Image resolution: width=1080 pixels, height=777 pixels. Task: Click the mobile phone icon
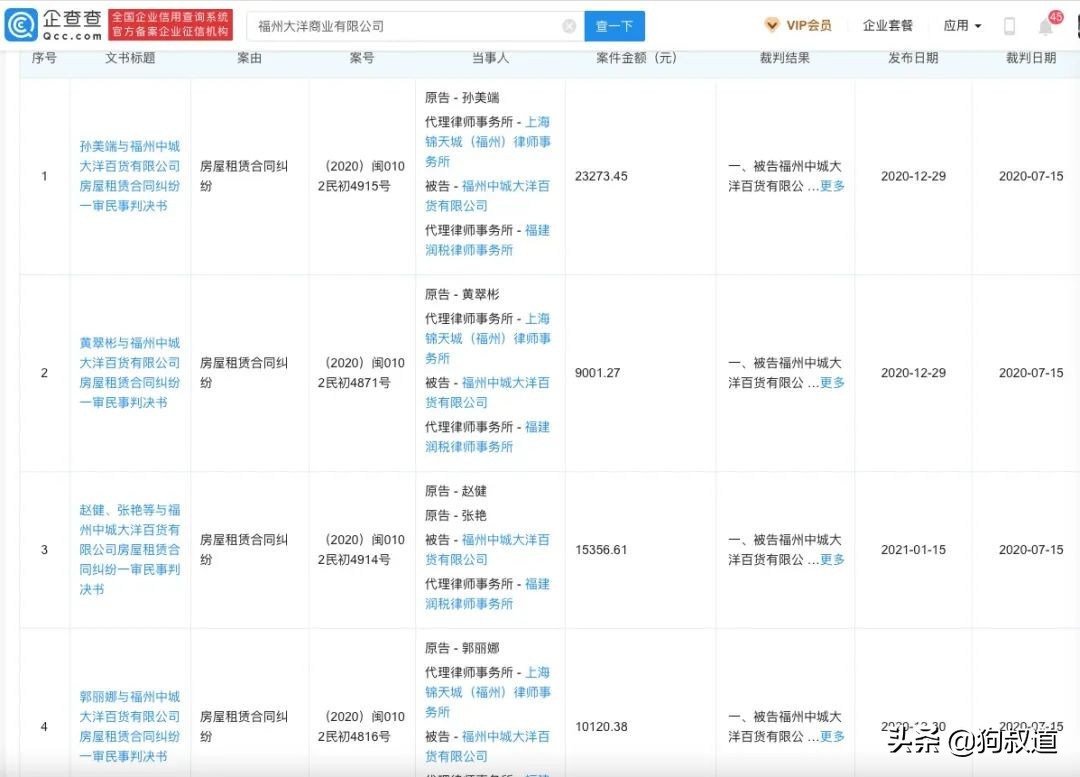[x=1010, y=25]
